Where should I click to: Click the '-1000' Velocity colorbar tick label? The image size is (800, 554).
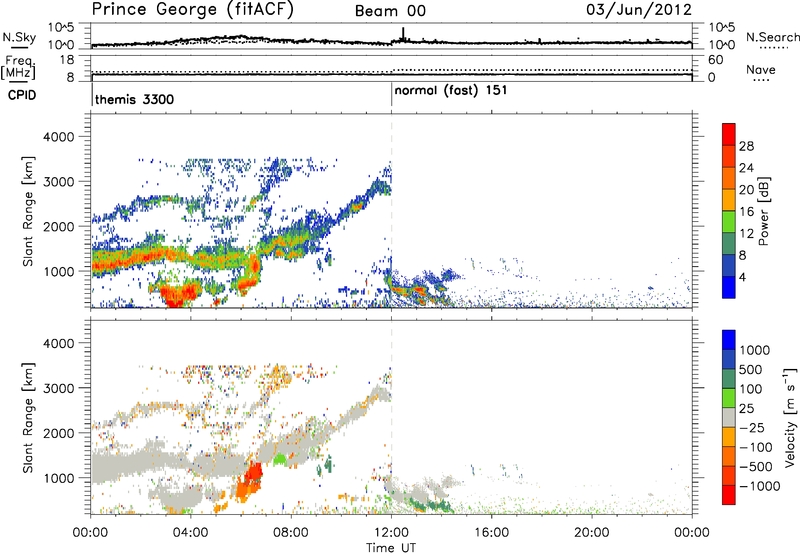click(760, 486)
